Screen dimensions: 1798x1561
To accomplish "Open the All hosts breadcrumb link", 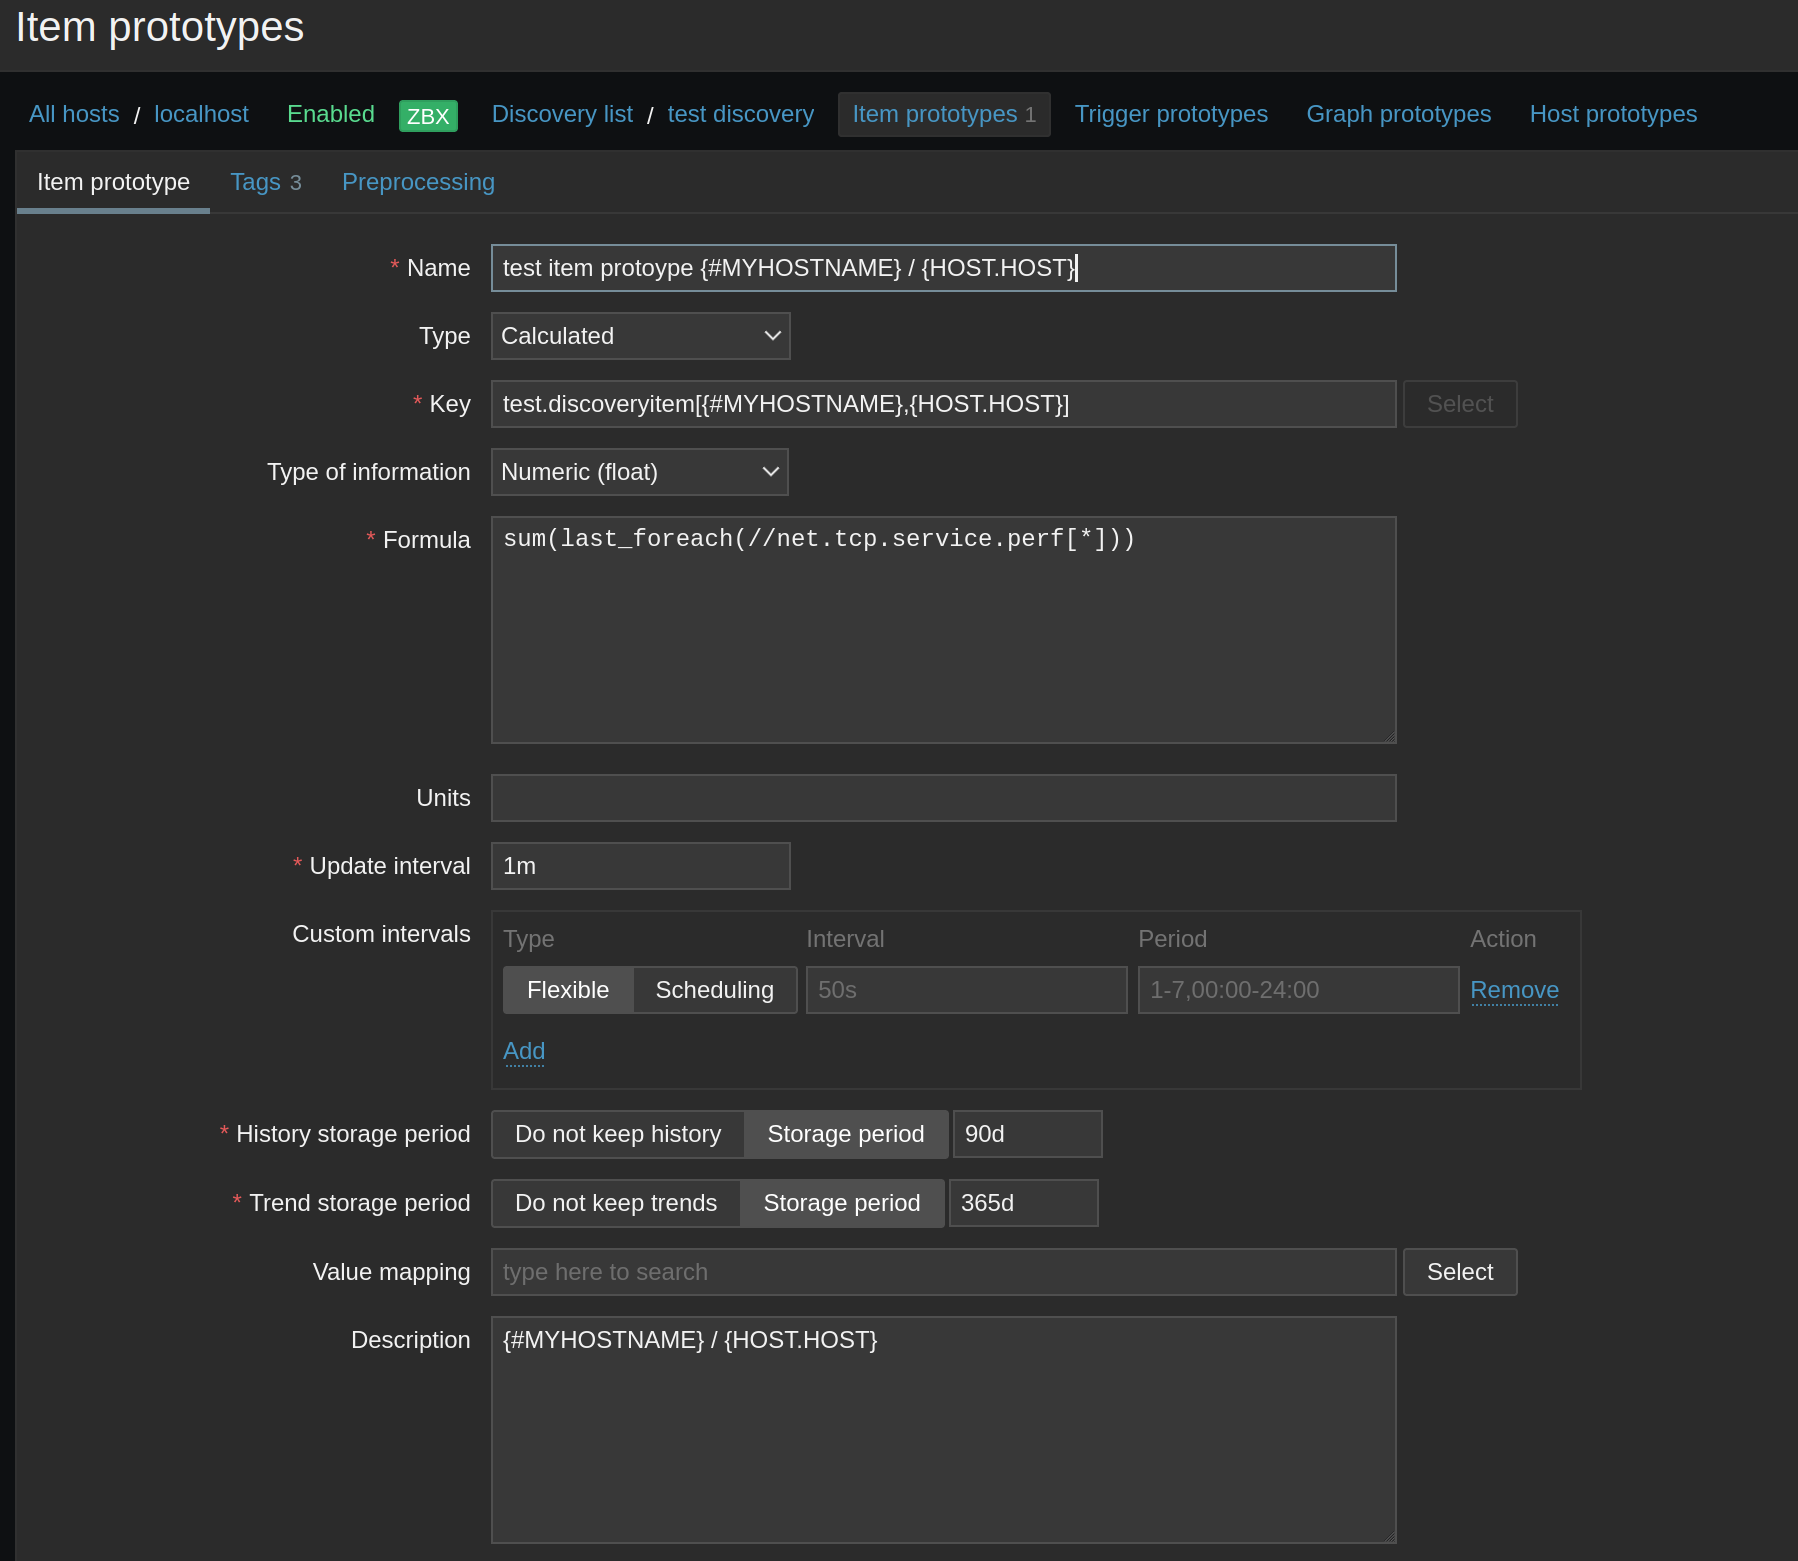I will point(74,114).
